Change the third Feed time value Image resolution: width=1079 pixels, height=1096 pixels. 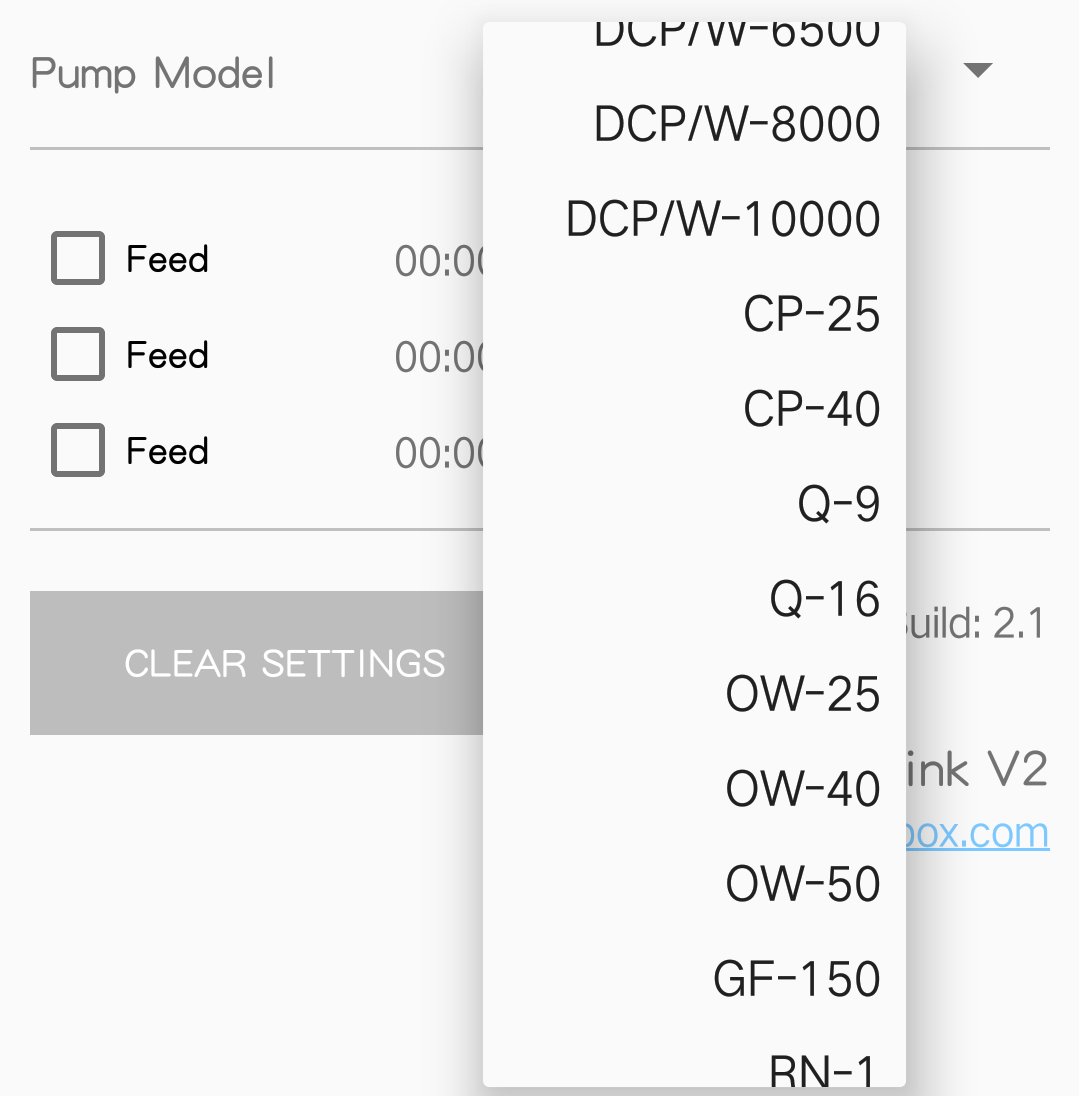[439, 452]
